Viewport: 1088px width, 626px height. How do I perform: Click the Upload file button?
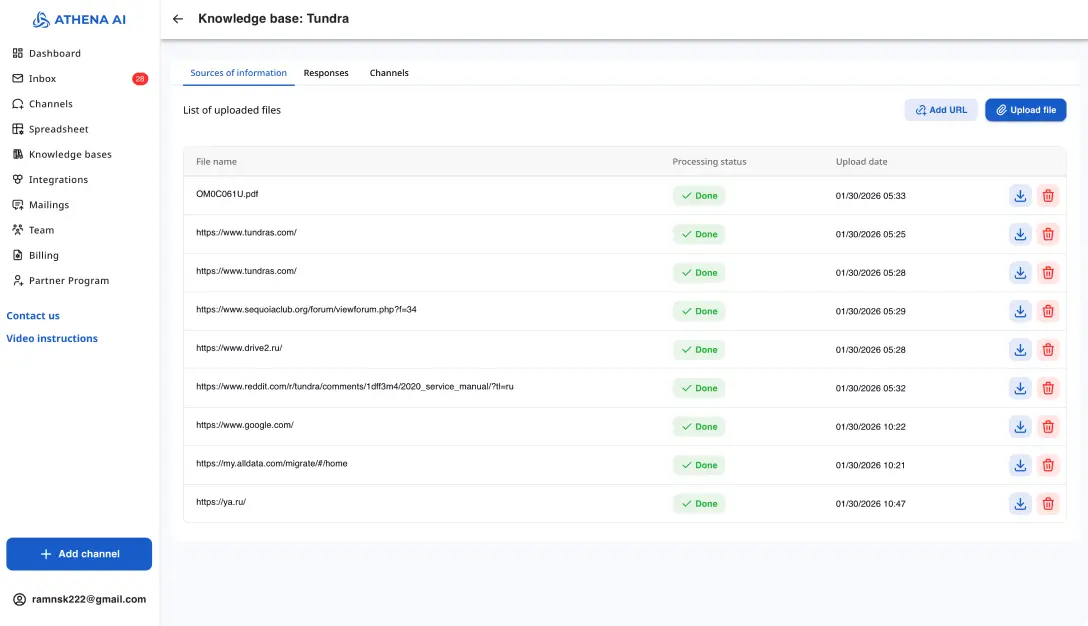(x=1025, y=110)
